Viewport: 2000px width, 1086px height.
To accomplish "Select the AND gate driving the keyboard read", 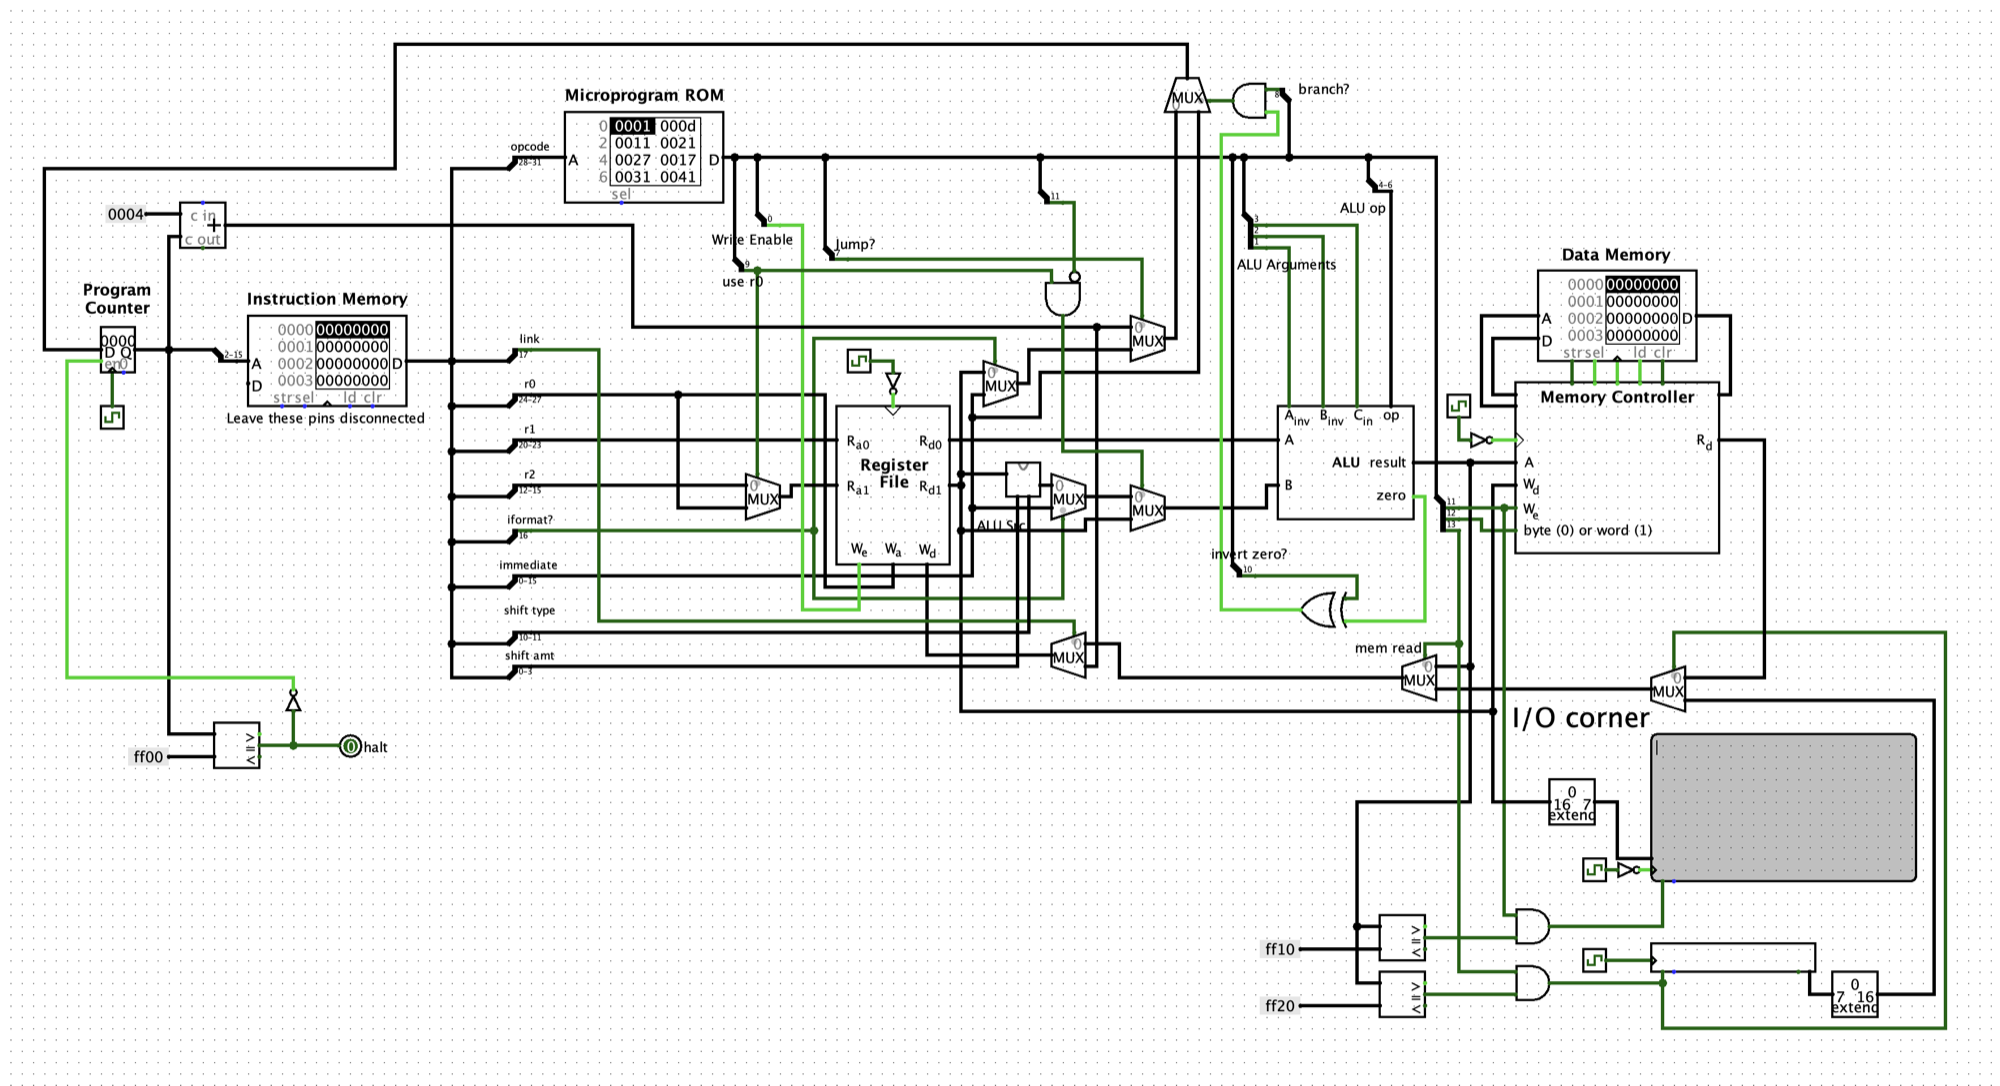I will pos(1532,983).
